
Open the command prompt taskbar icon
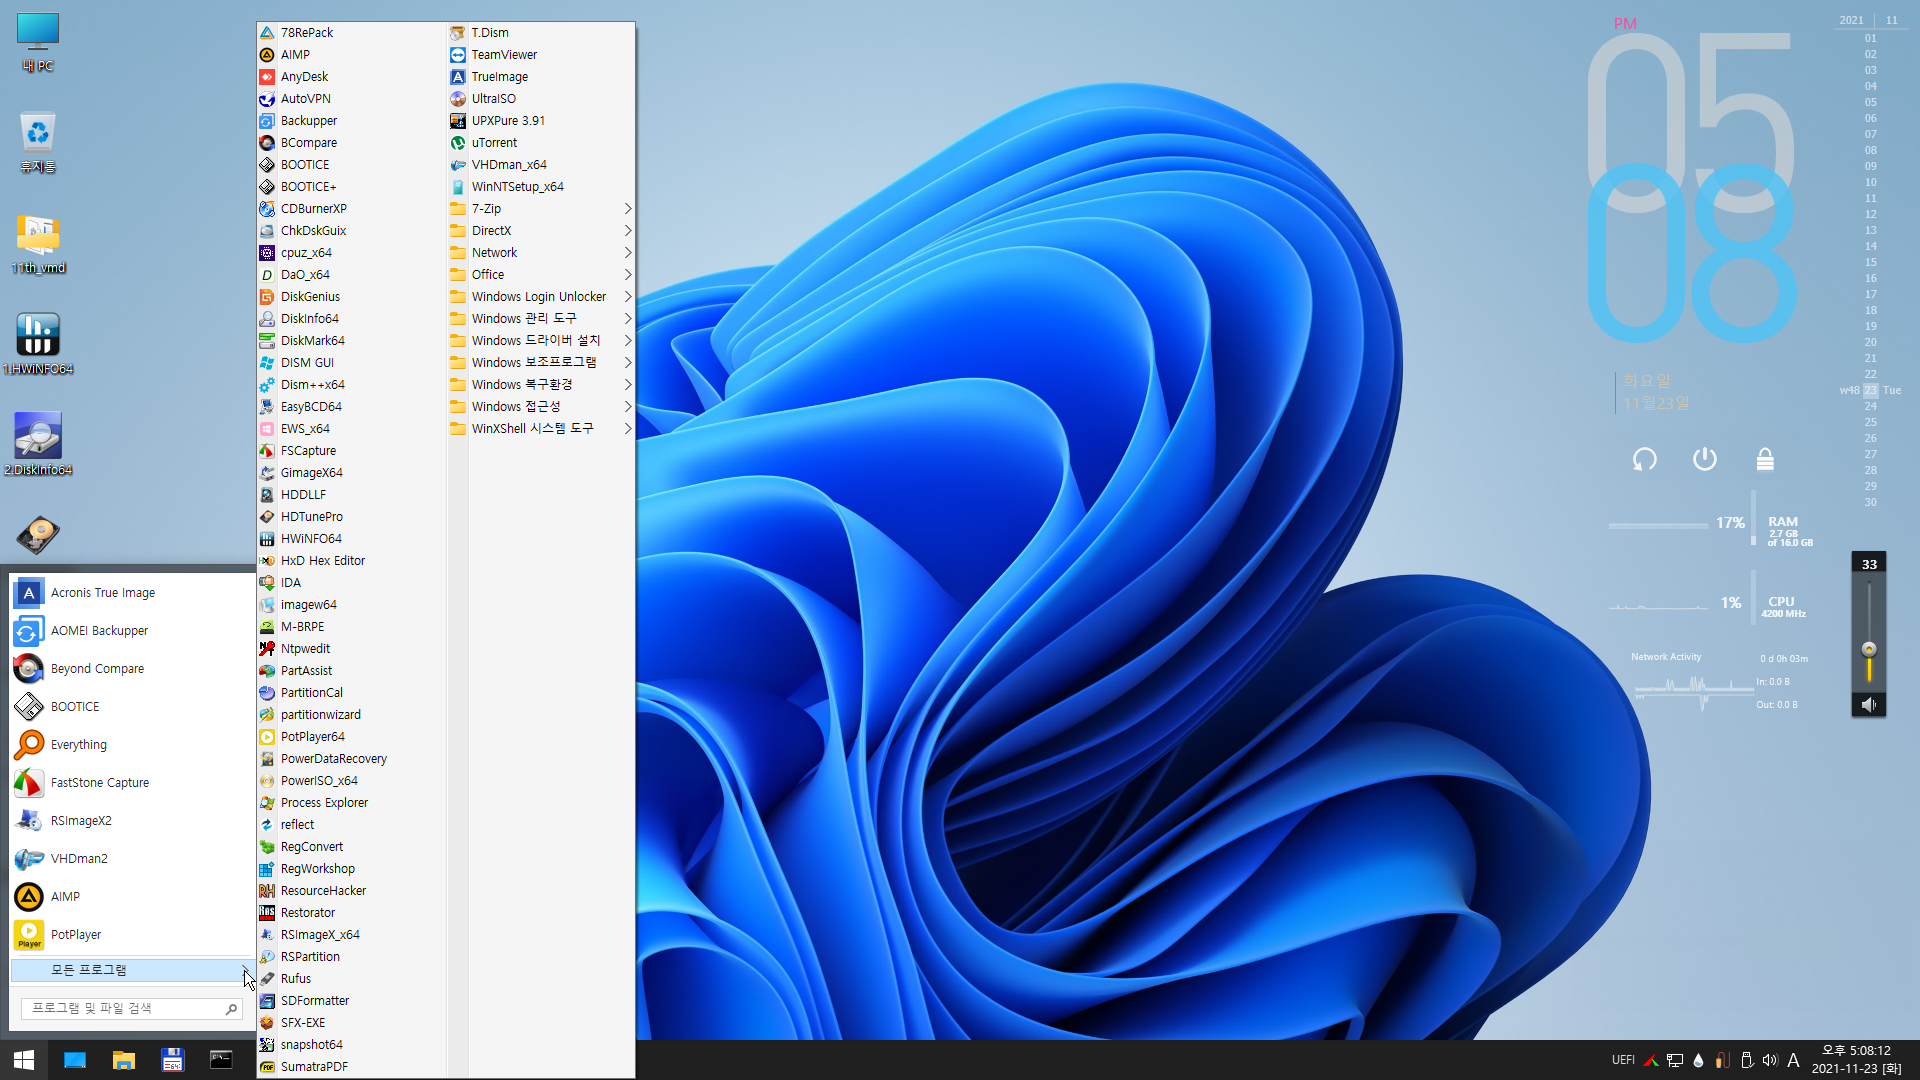point(221,1060)
